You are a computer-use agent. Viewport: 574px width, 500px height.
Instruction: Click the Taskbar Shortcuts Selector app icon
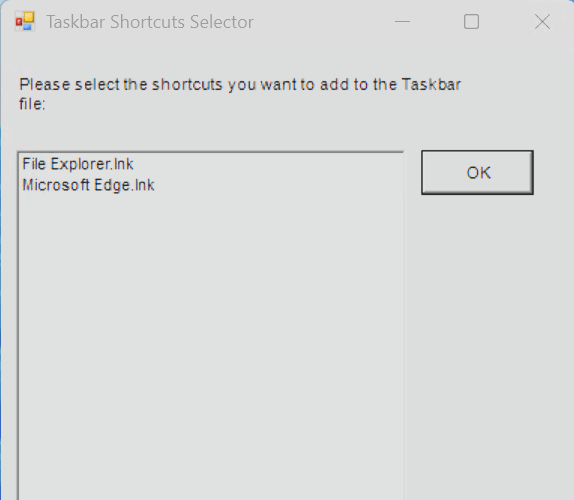(25, 22)
